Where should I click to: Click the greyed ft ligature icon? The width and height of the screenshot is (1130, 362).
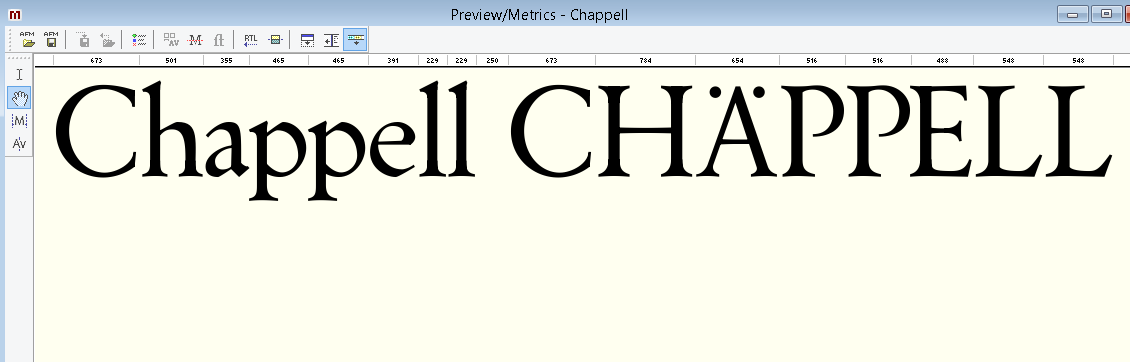tap(218, 39)
